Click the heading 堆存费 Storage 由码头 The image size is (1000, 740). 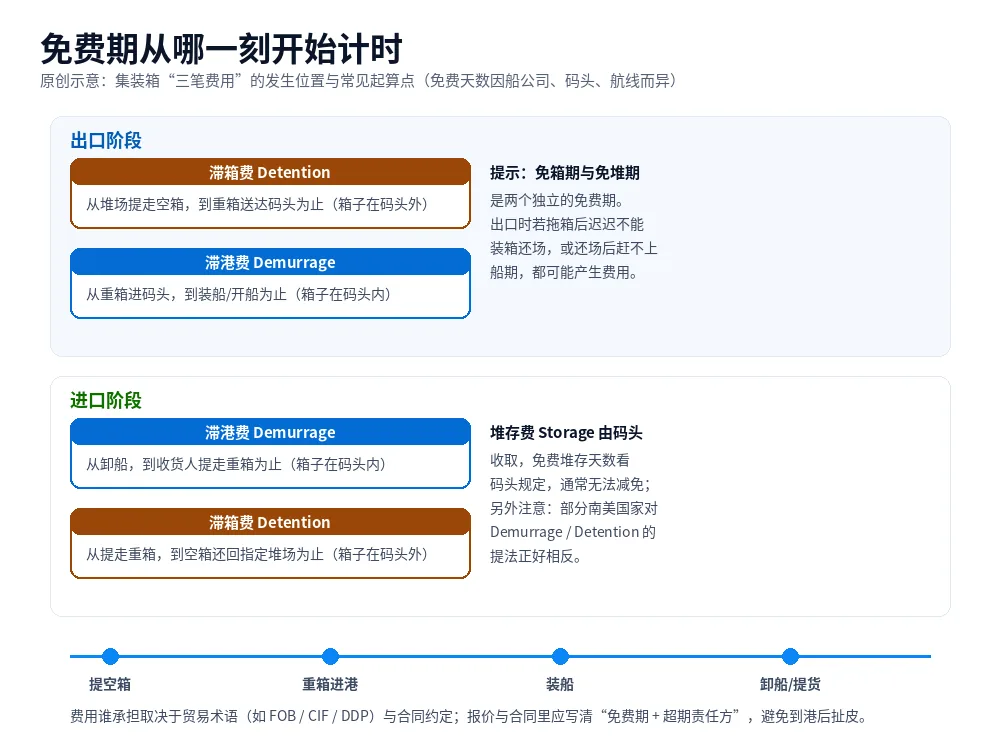tap(566, 433)
